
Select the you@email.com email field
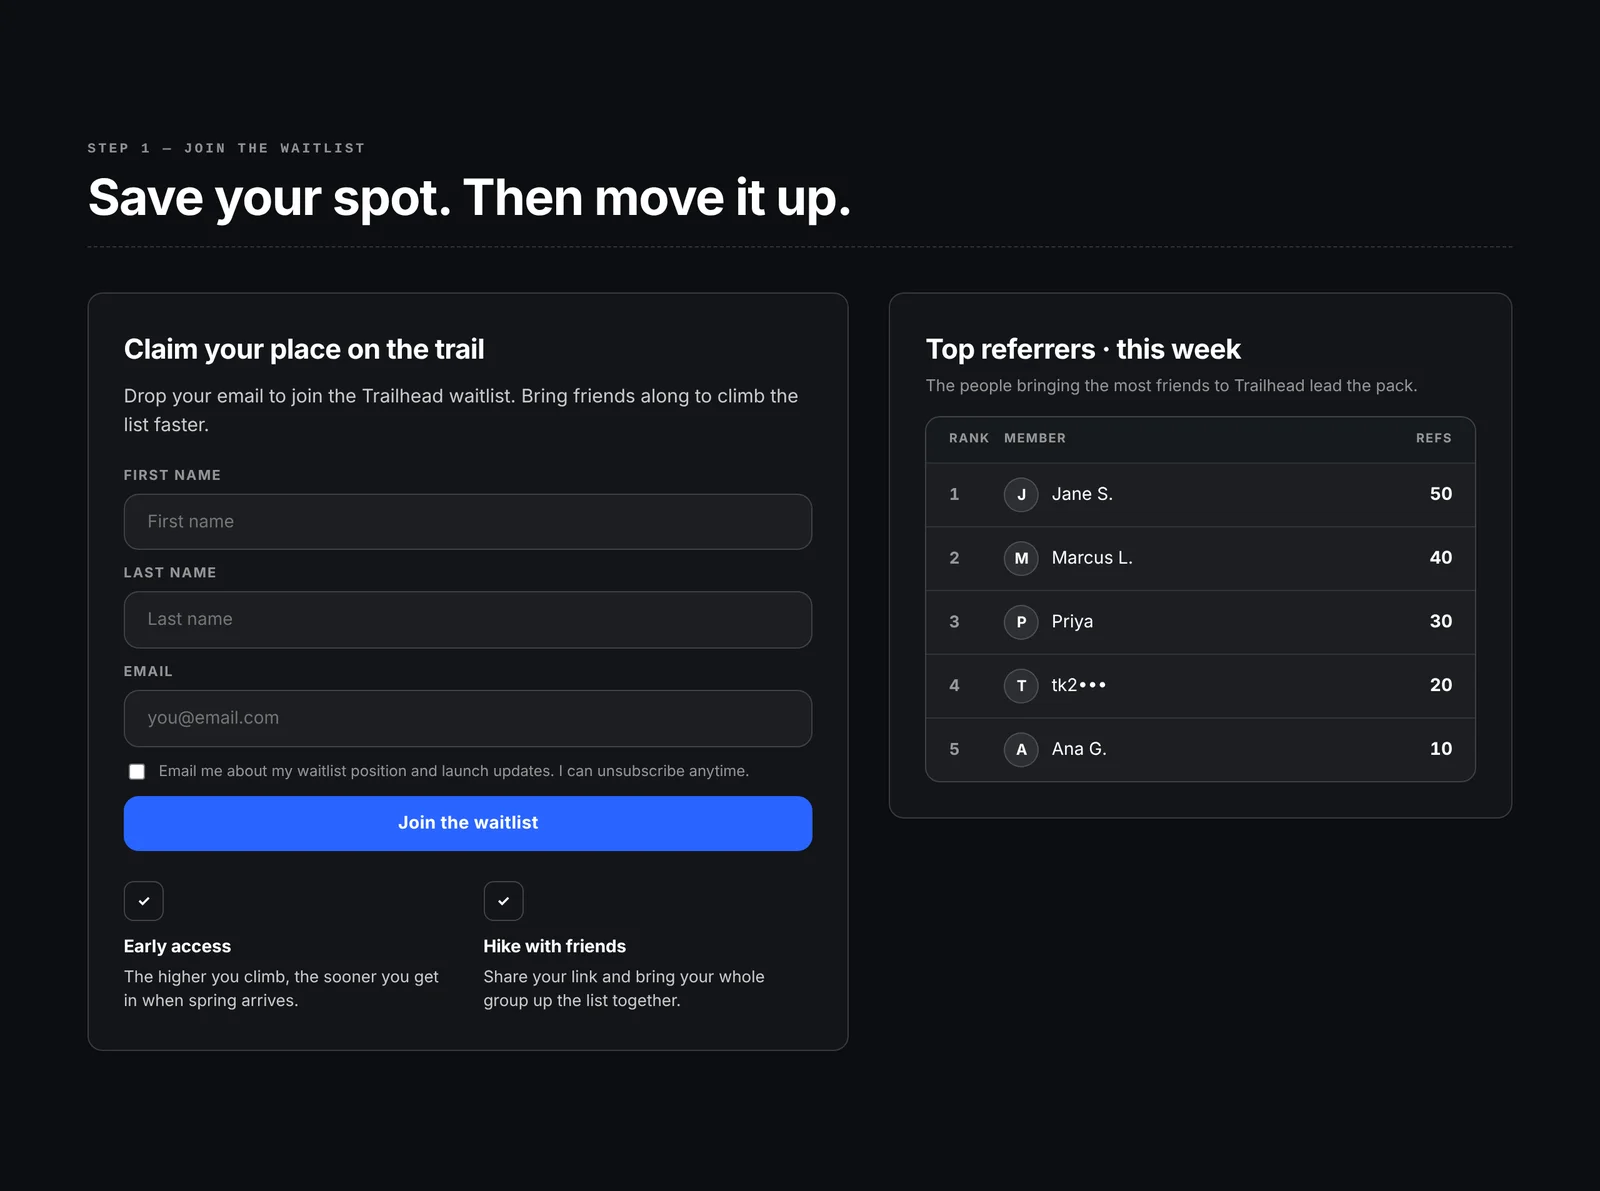468,718
